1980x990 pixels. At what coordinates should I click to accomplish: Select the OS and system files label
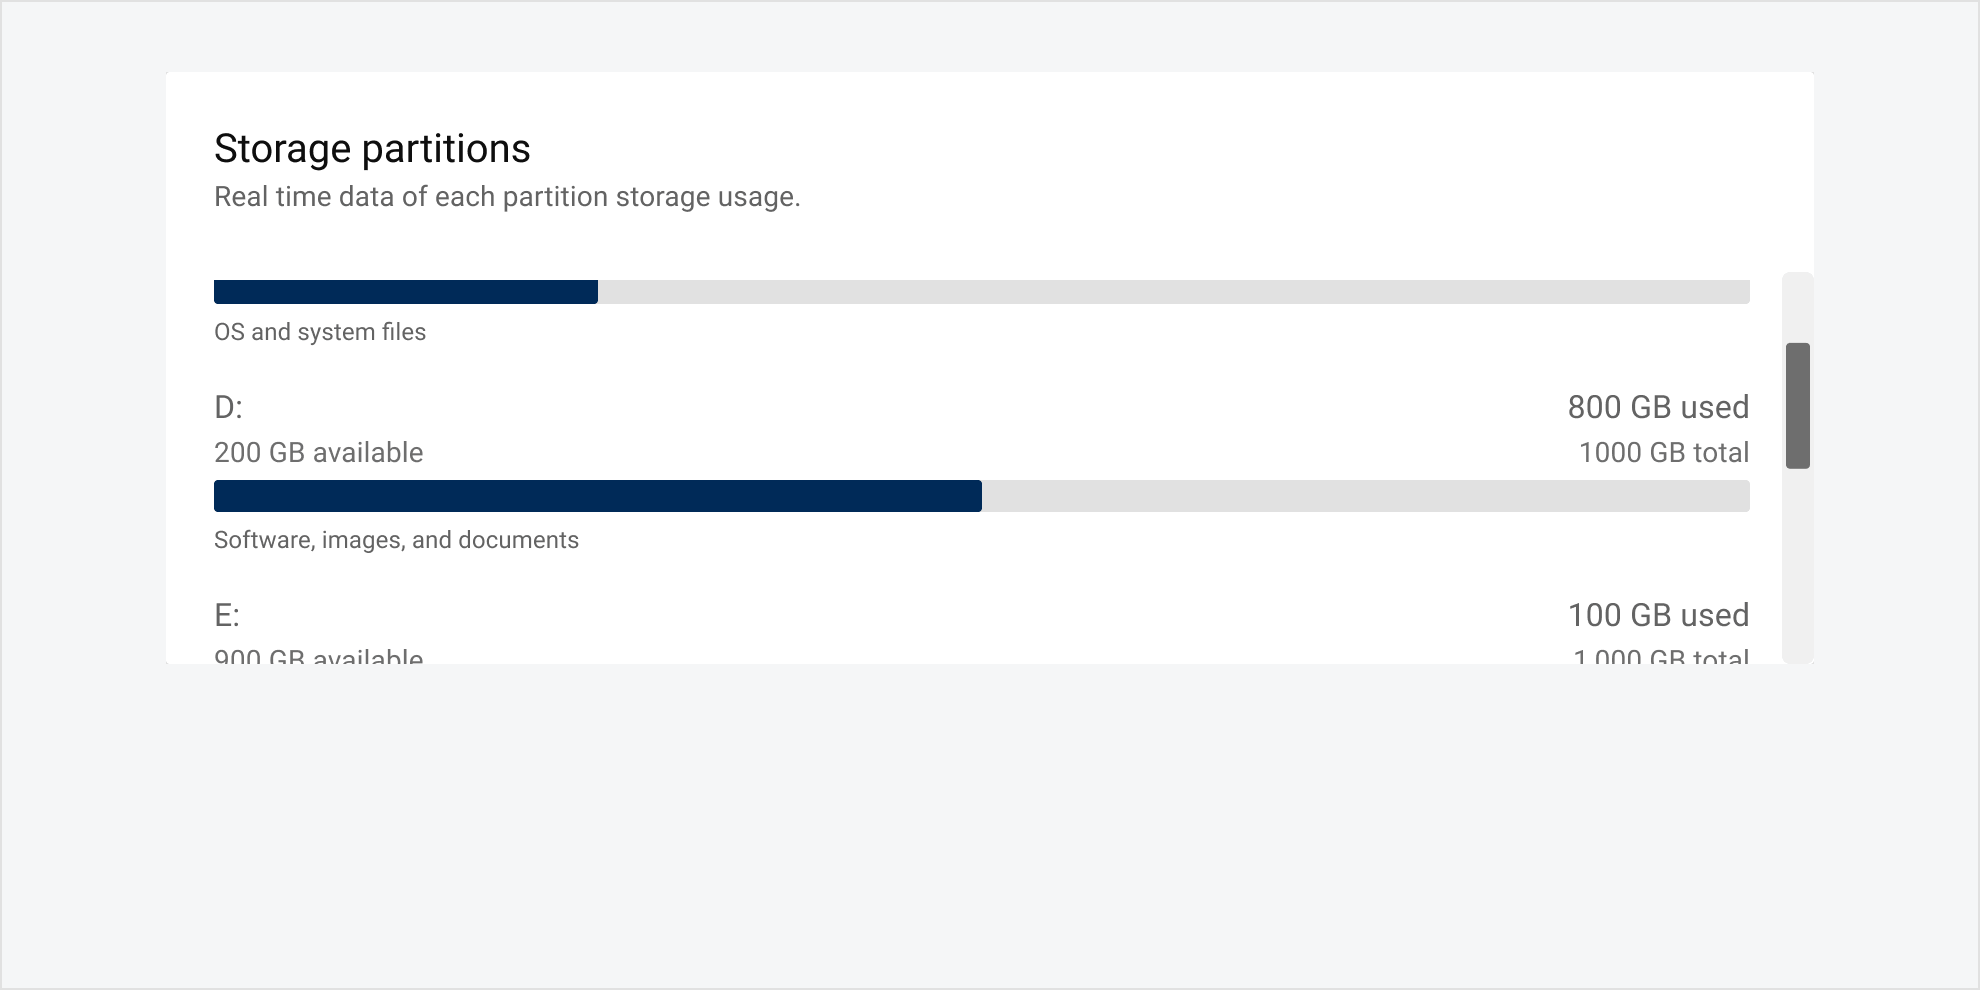tap(320, 331)
